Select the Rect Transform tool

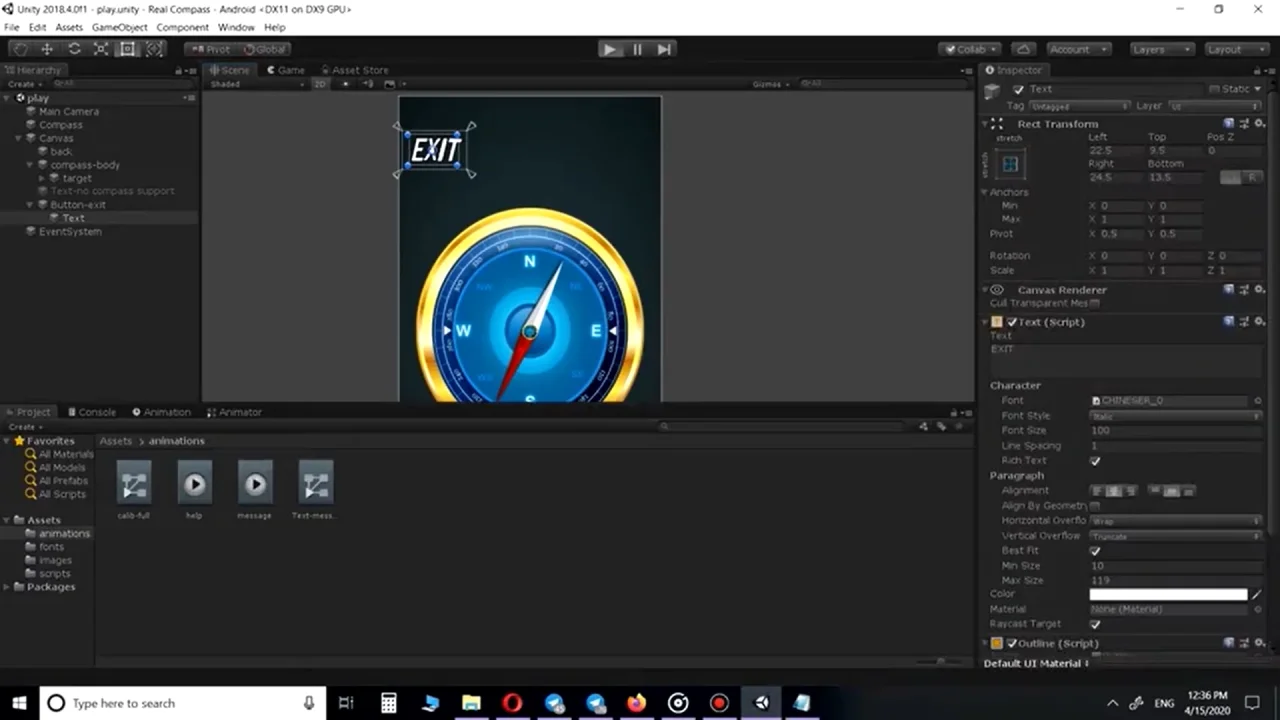[x=128, y=49]
